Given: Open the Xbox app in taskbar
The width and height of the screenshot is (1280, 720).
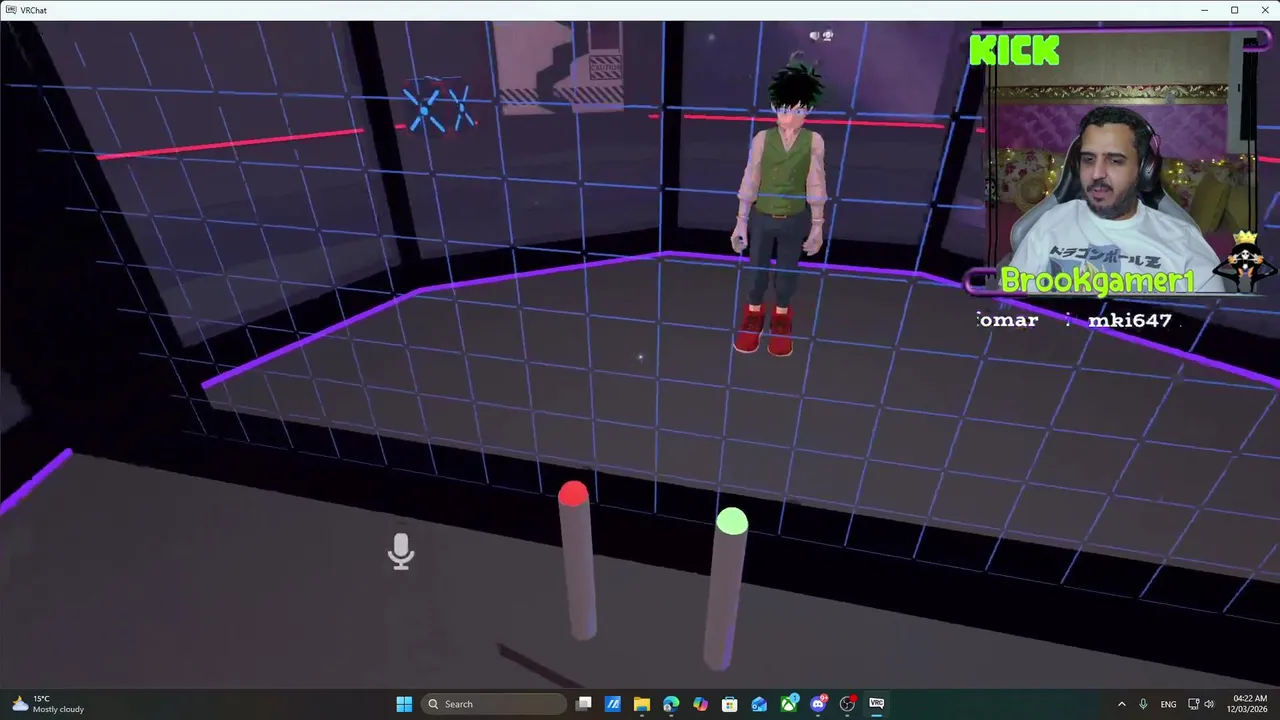Looking at the screenshot, I should [x=789, y=704].
